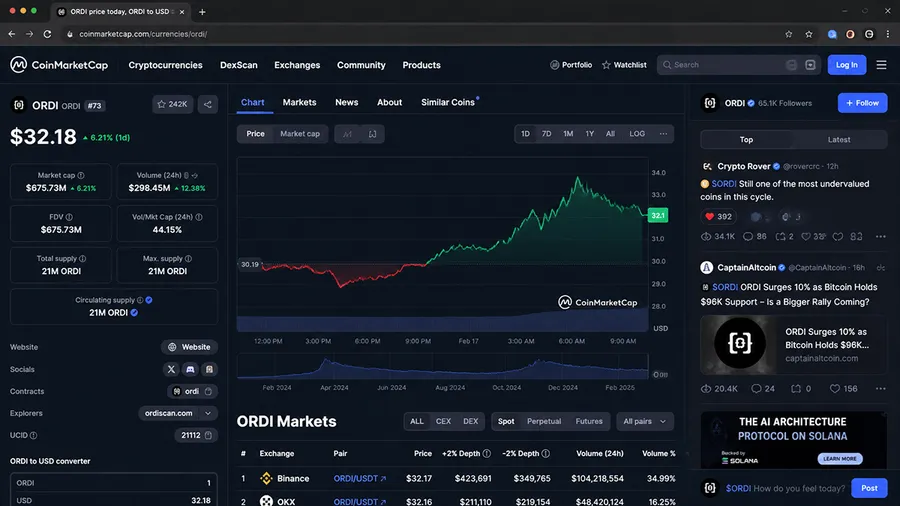Open the ORDI Website button
This screenshot has width=900, height=506.
click(x=189, y=347)
